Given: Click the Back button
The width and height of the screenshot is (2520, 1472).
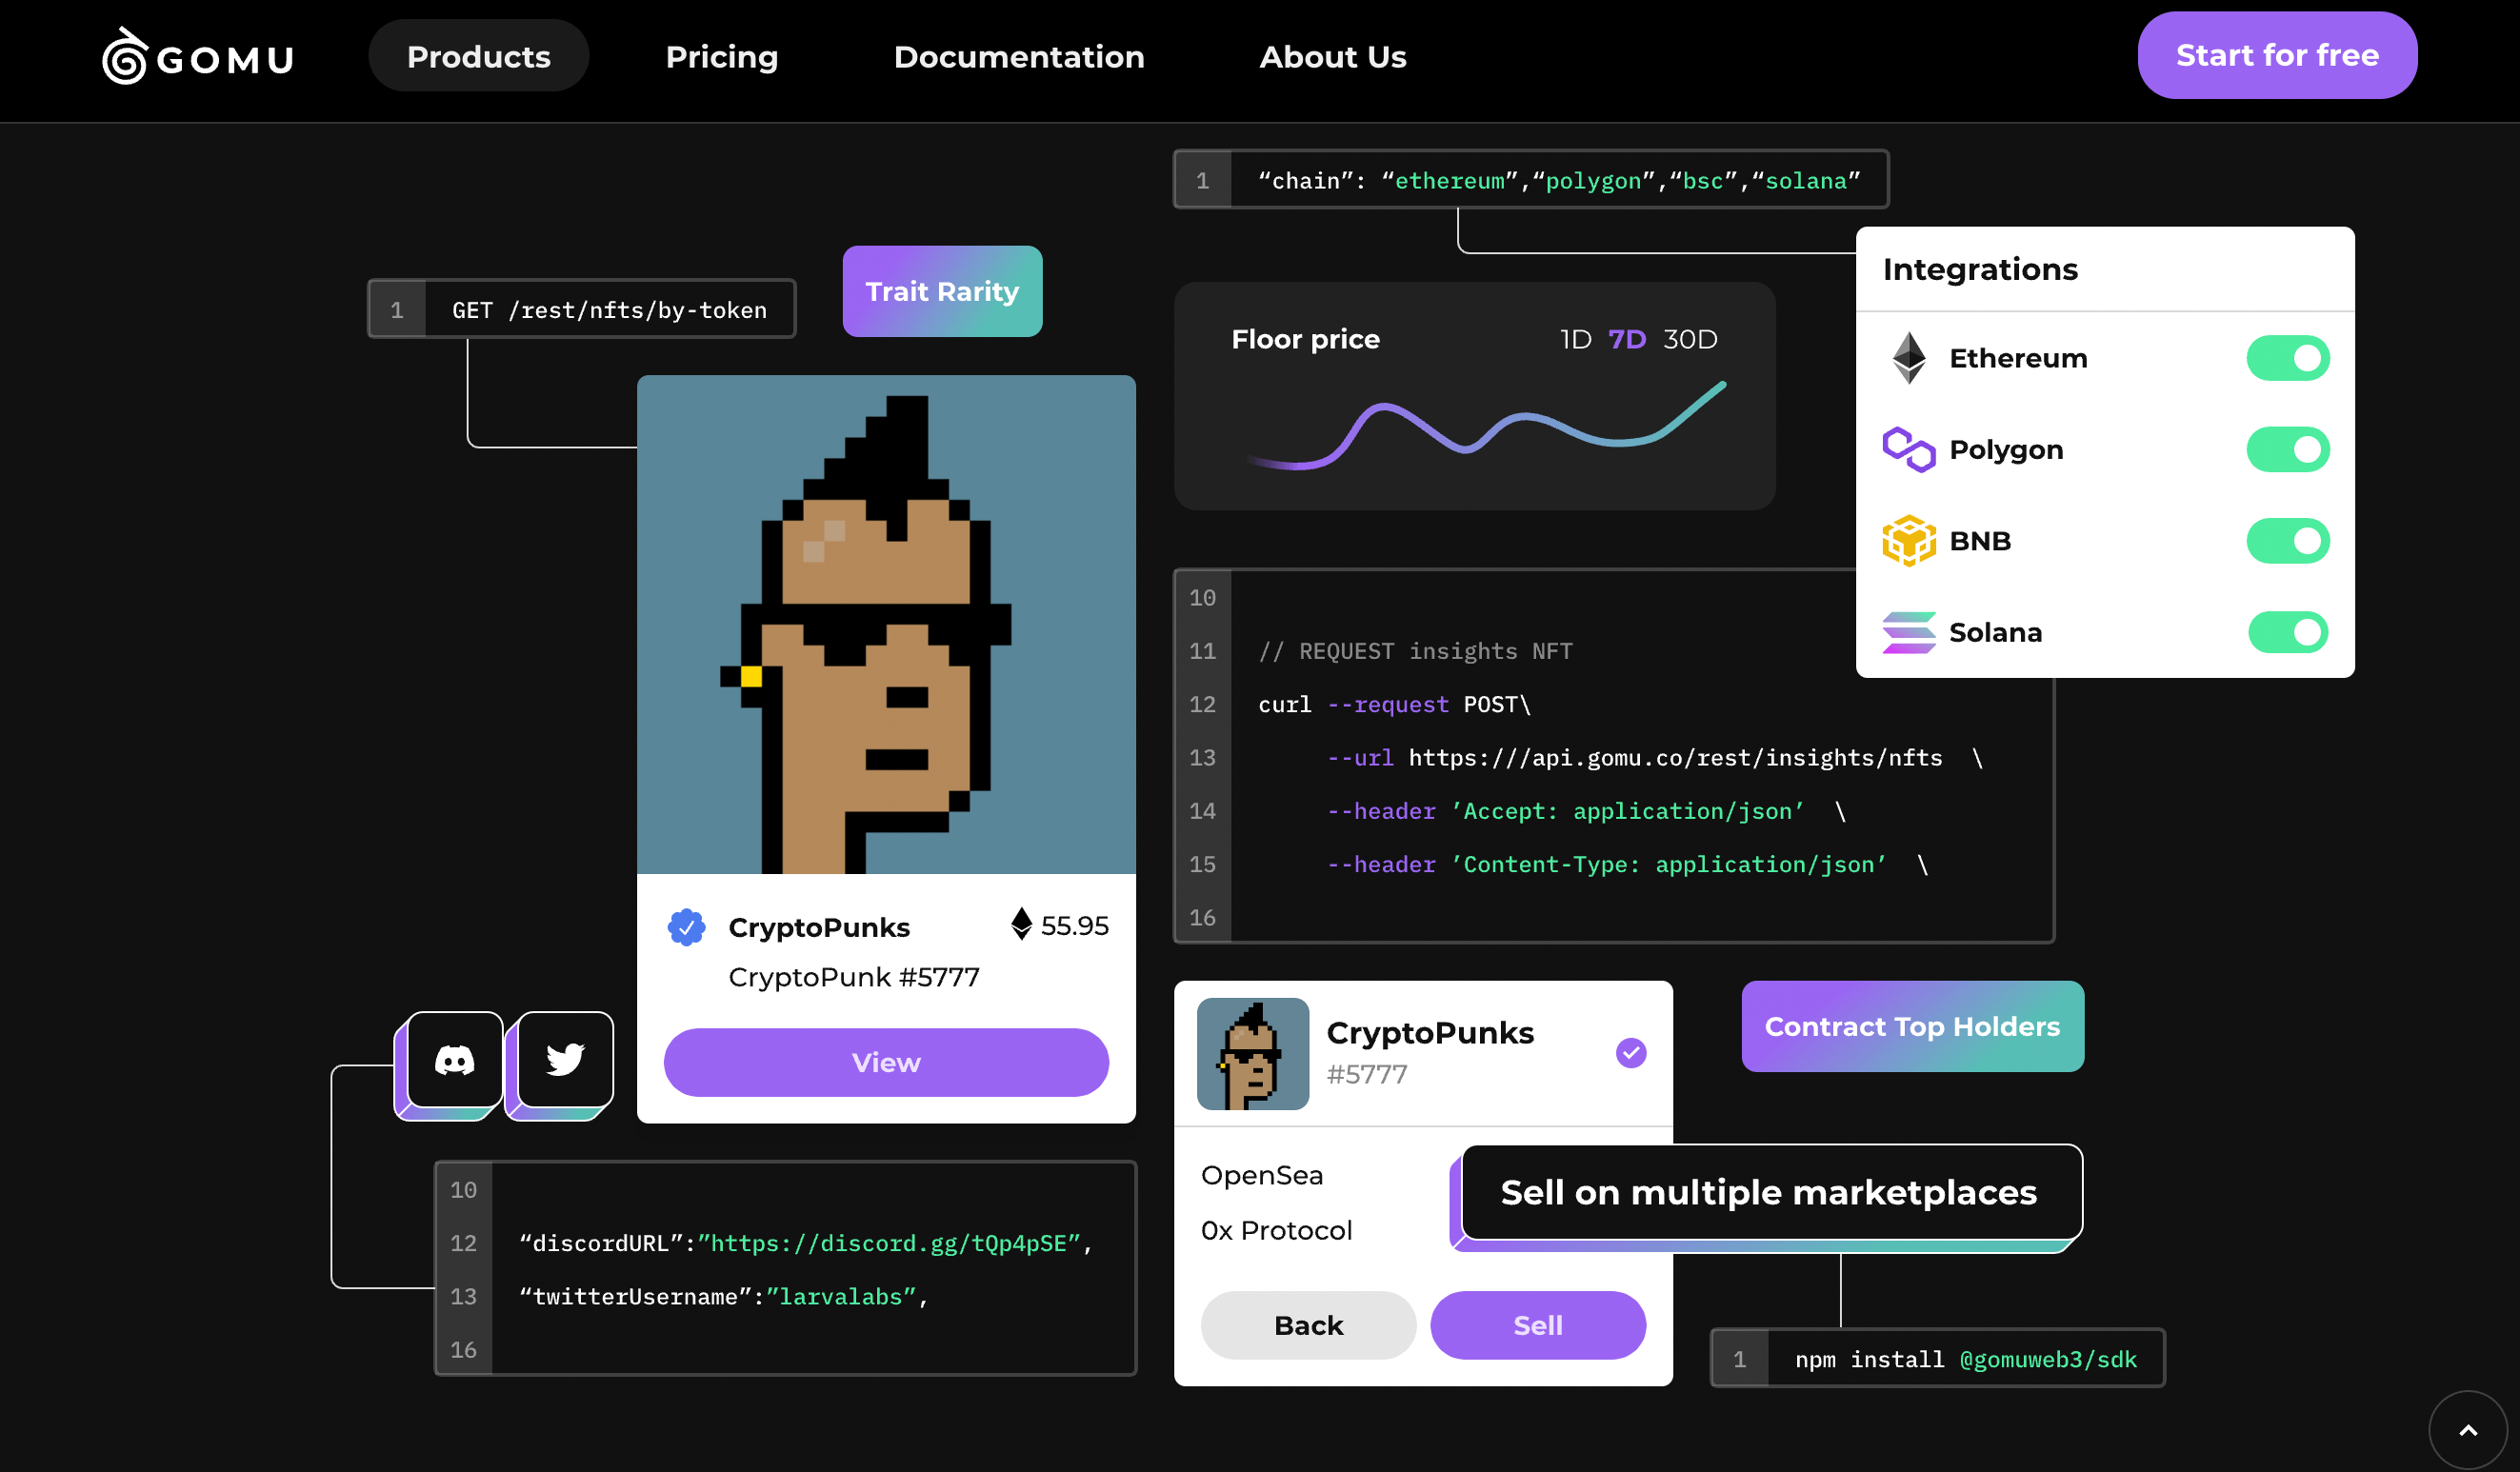Looking at the screenshot, I should click(x=1308, y=1325).
